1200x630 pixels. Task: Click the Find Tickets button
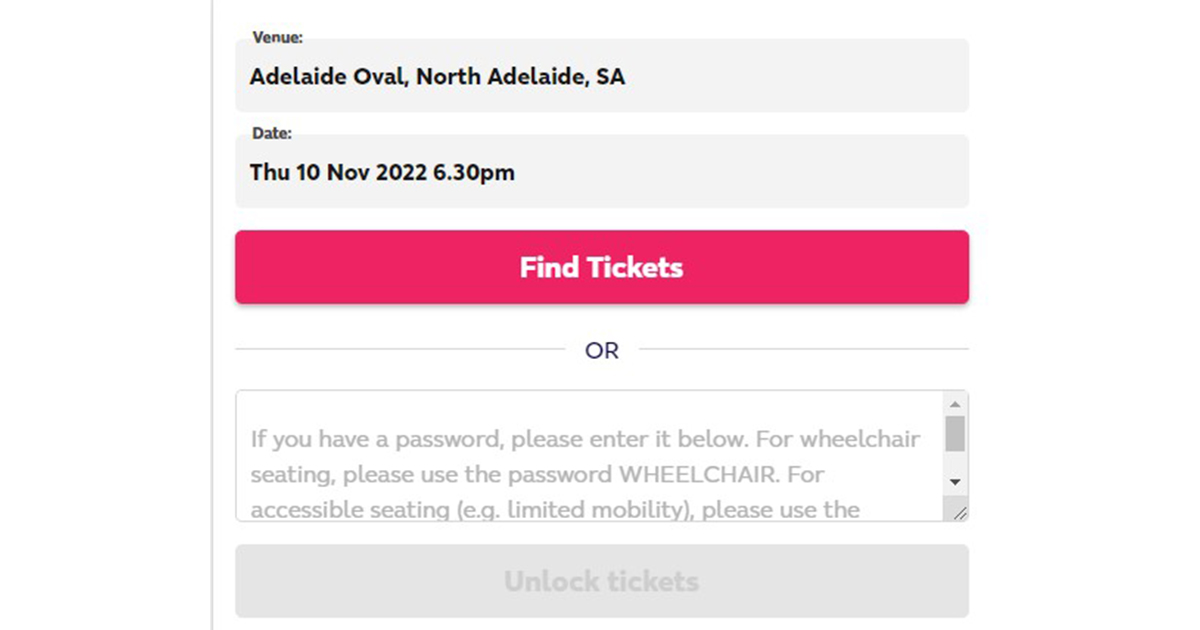coord(601,267)
